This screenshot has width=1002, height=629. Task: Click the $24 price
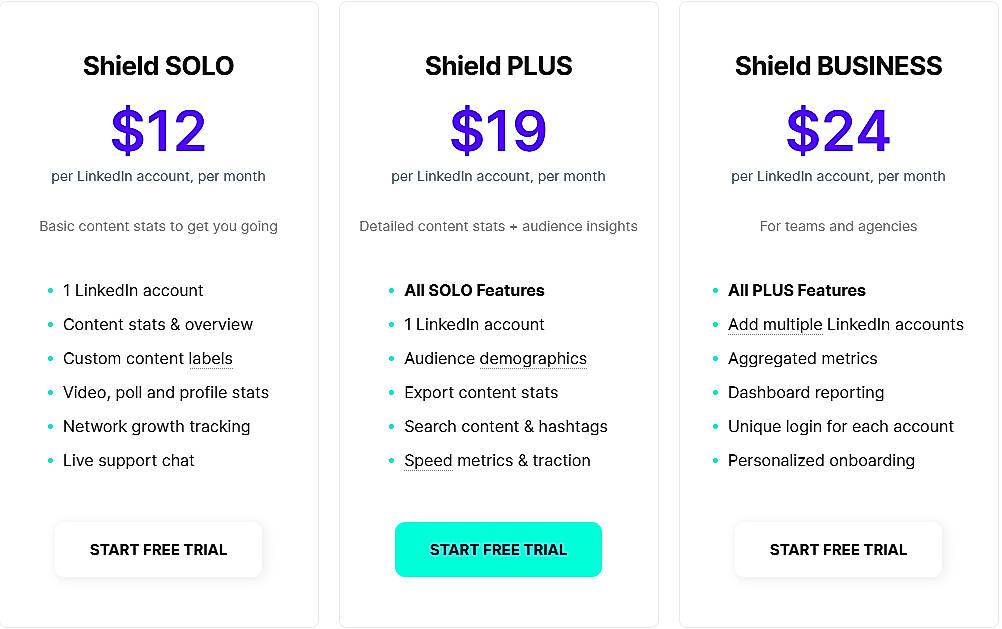(838, 130)
